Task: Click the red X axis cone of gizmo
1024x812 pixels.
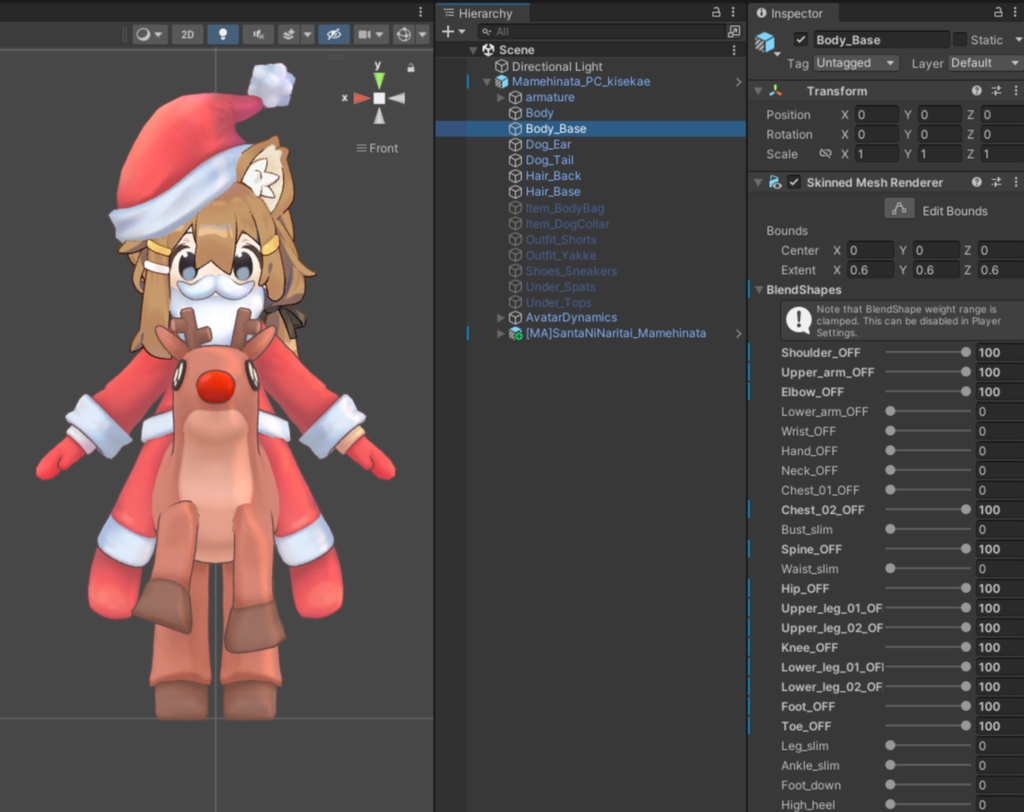Action: 361,98
